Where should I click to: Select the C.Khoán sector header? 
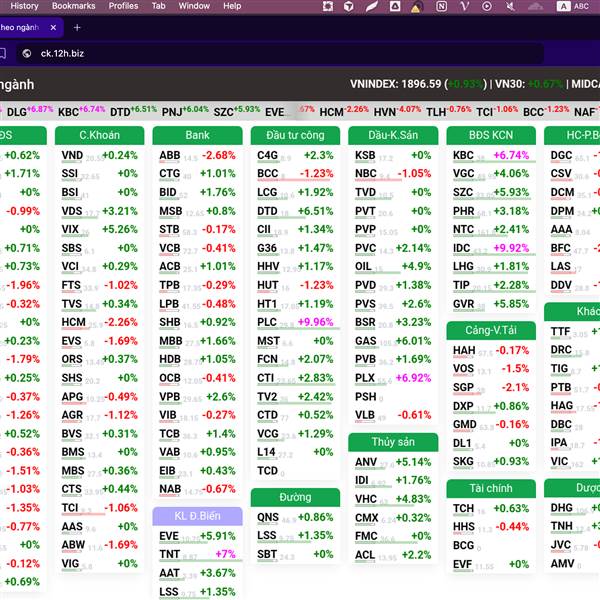(x=99, y=135)
